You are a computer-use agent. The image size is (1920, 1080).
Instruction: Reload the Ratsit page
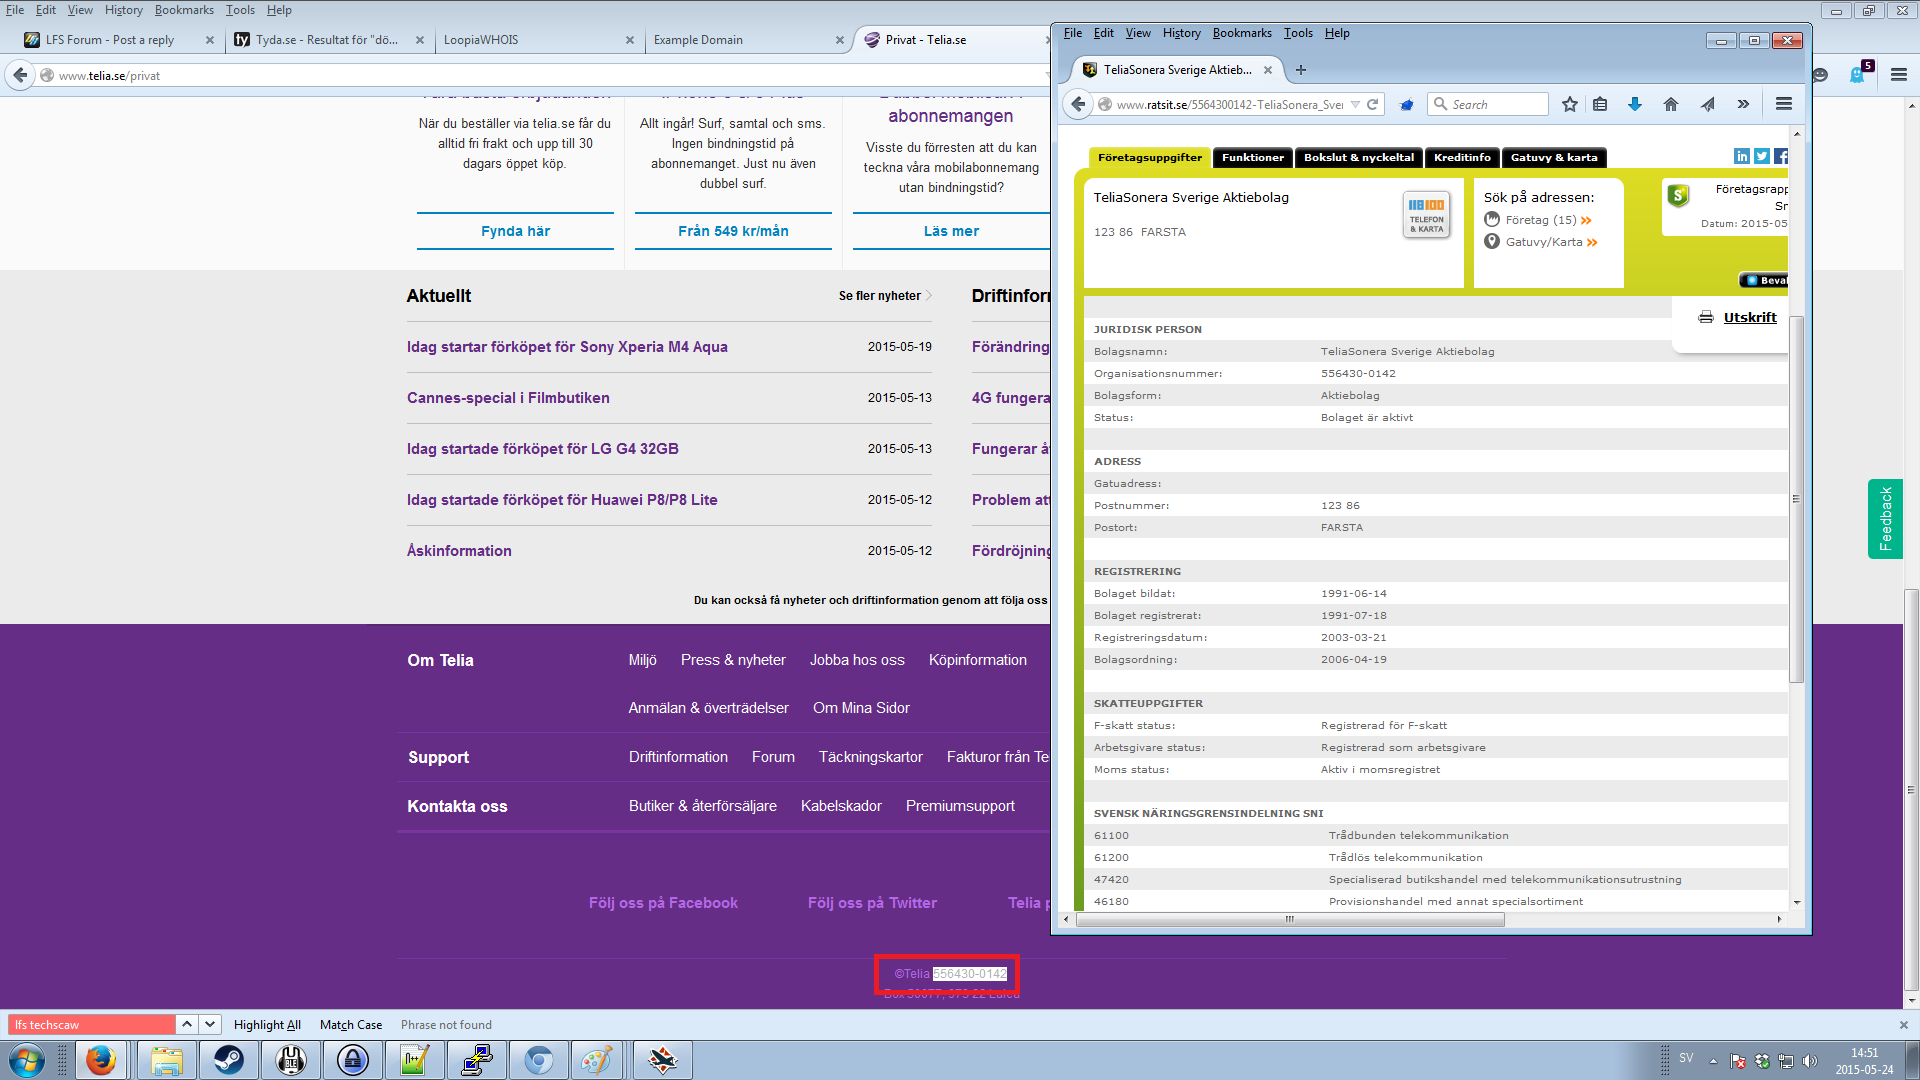(1373, 104)
